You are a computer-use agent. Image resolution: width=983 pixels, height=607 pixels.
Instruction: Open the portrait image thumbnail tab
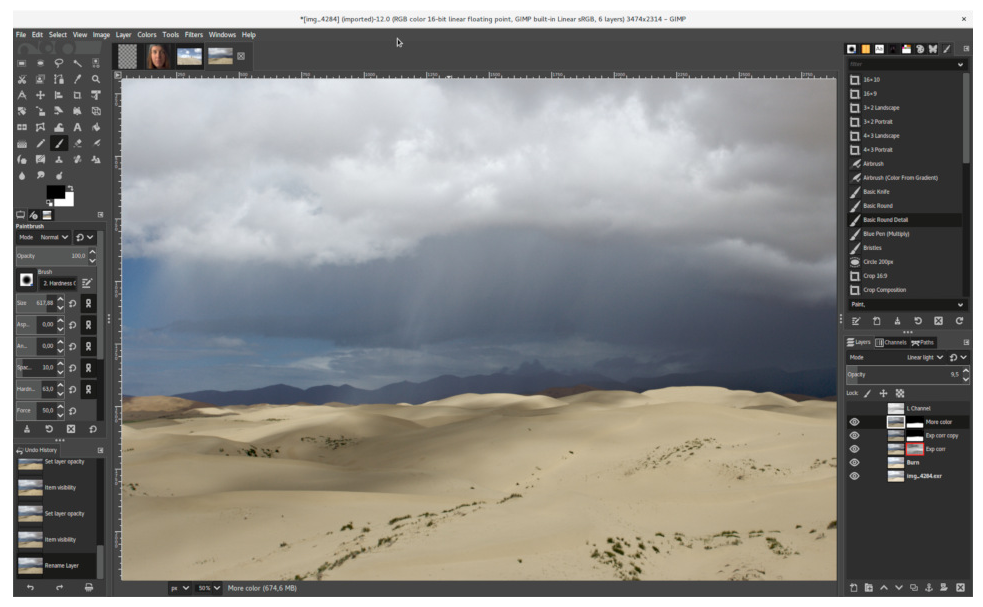click(158, 56)
